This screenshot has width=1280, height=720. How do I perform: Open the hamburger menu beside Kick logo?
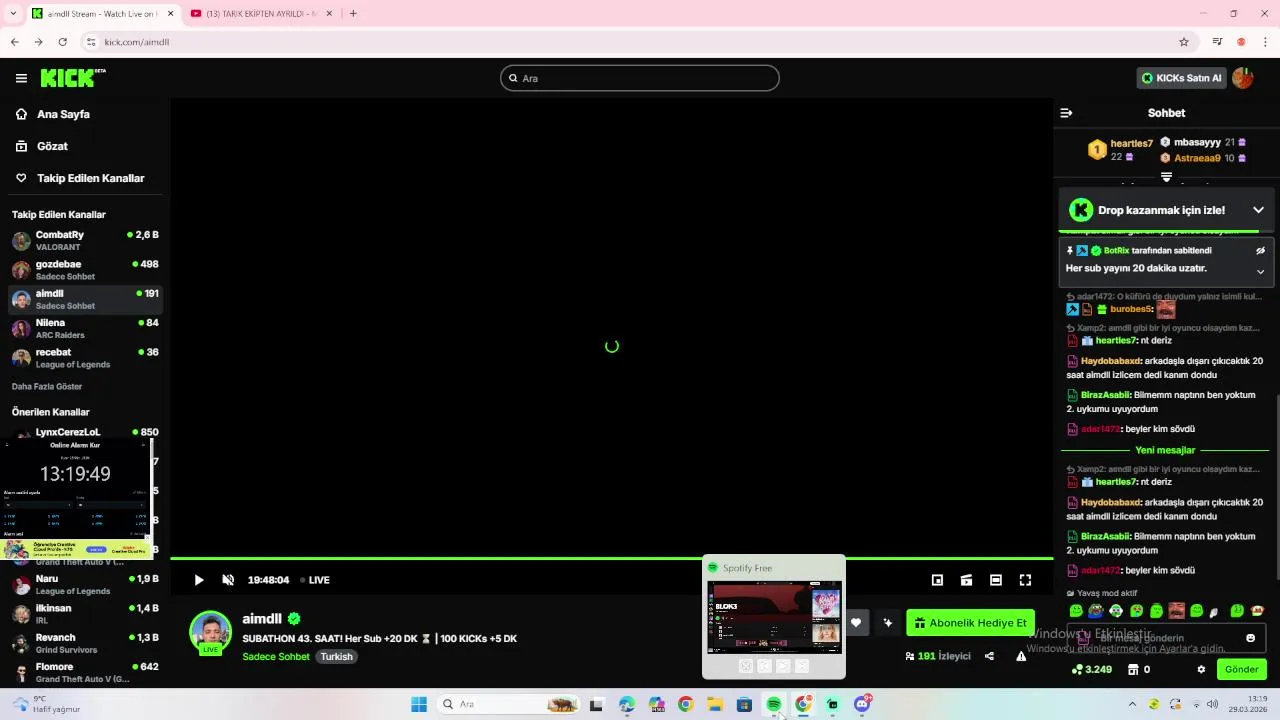tap(21, 78)
